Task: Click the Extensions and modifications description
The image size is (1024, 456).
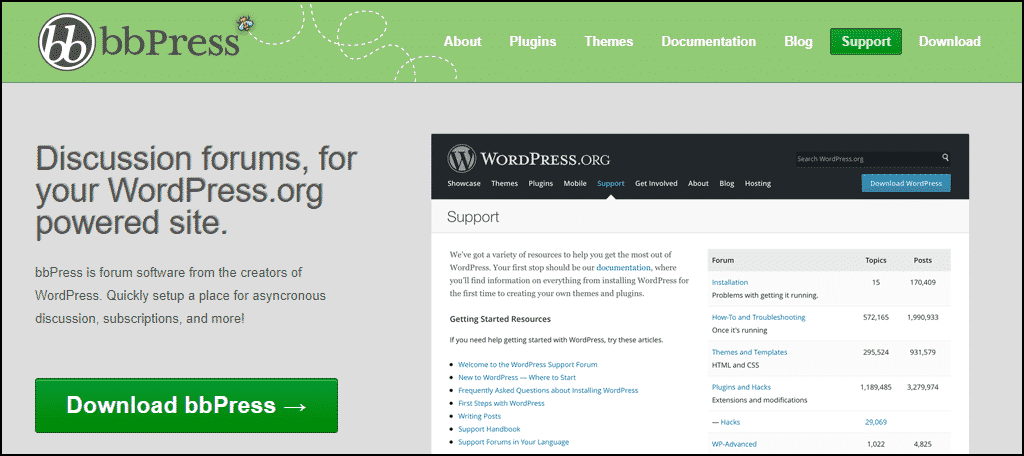Action: click(x=760, y=400)
